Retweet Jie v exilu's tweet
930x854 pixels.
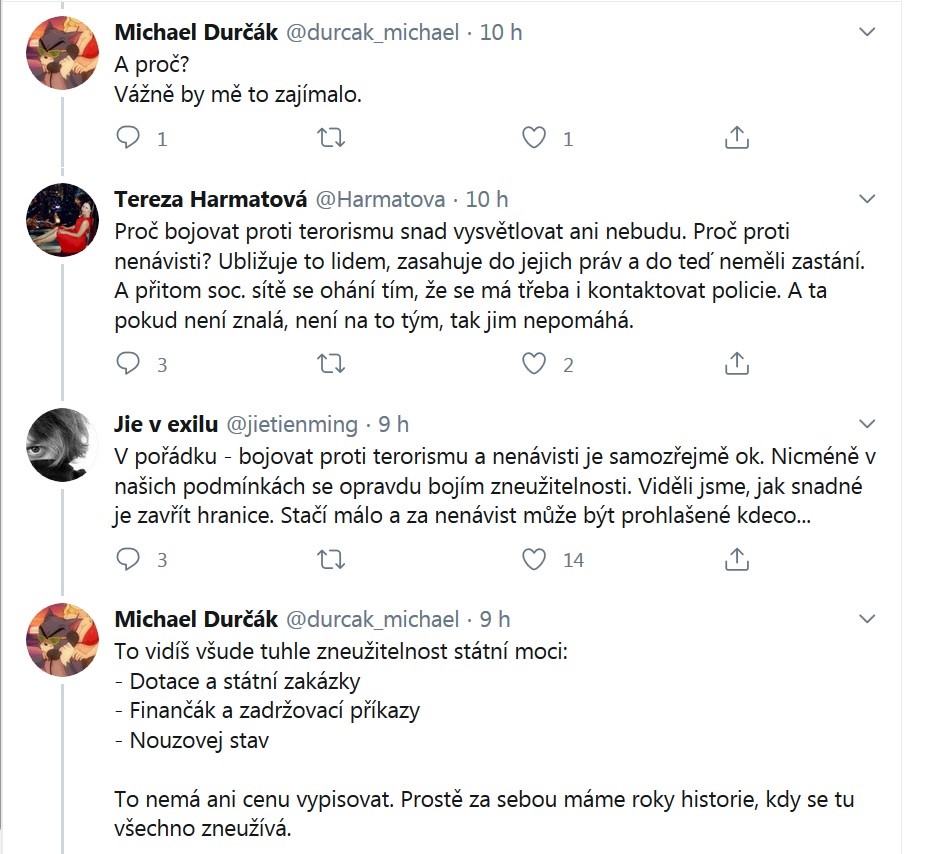coord(331,558)
